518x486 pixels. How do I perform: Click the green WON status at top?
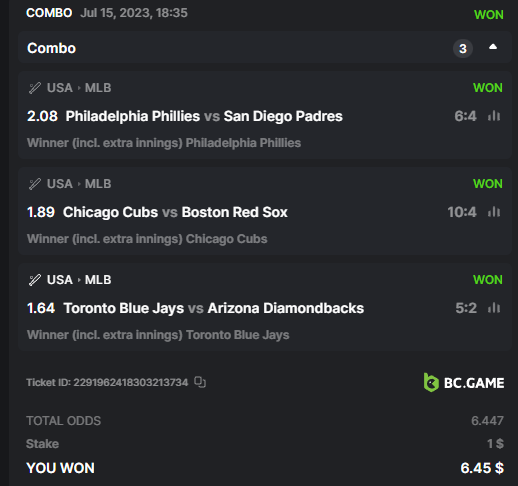pos(489,15)
